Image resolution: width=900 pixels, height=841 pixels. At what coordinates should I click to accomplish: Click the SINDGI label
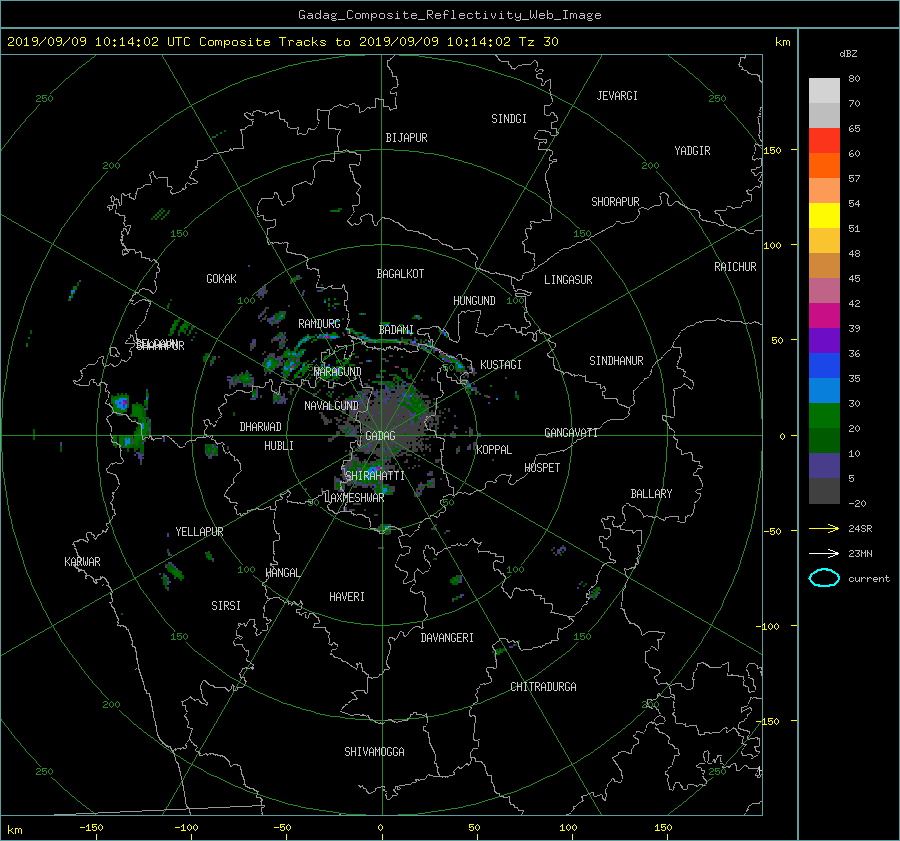point(509,118)
